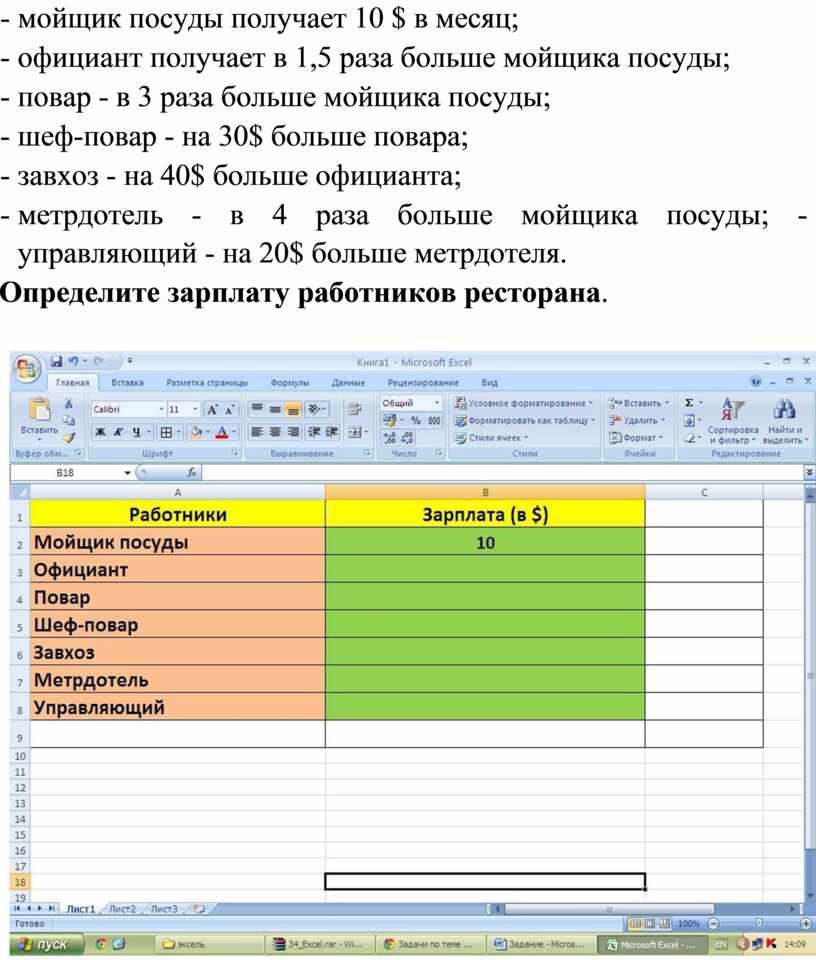
Task: Switch to Разметка страницы tab
Action: 207,382
